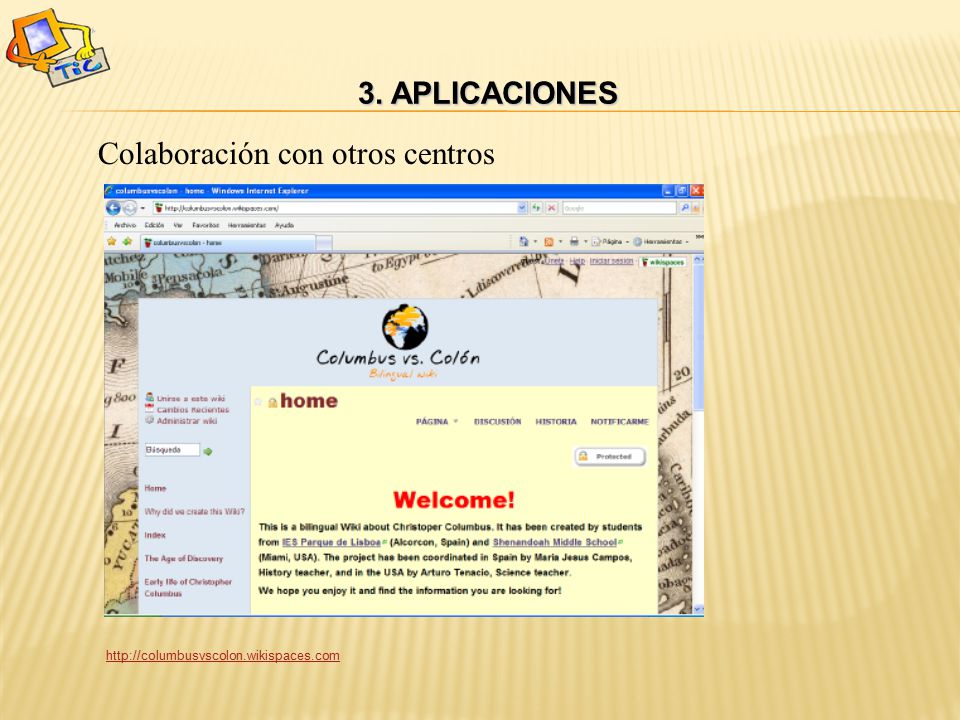960x720 pixels.
Task: Open The Age of Discovery link
Action: pos(184,558)
